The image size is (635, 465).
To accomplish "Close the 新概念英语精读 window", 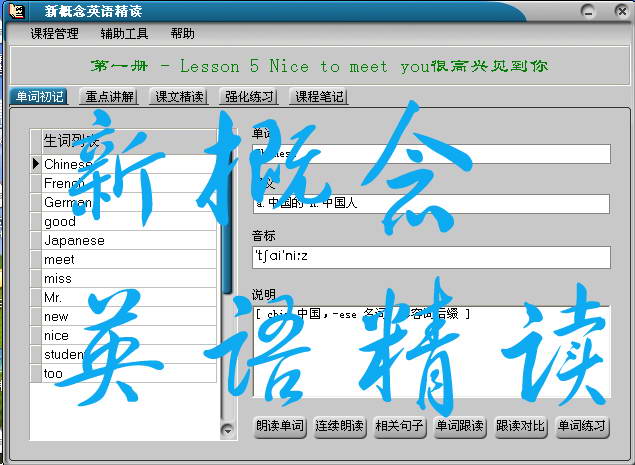I will click(x=622, y=11).
